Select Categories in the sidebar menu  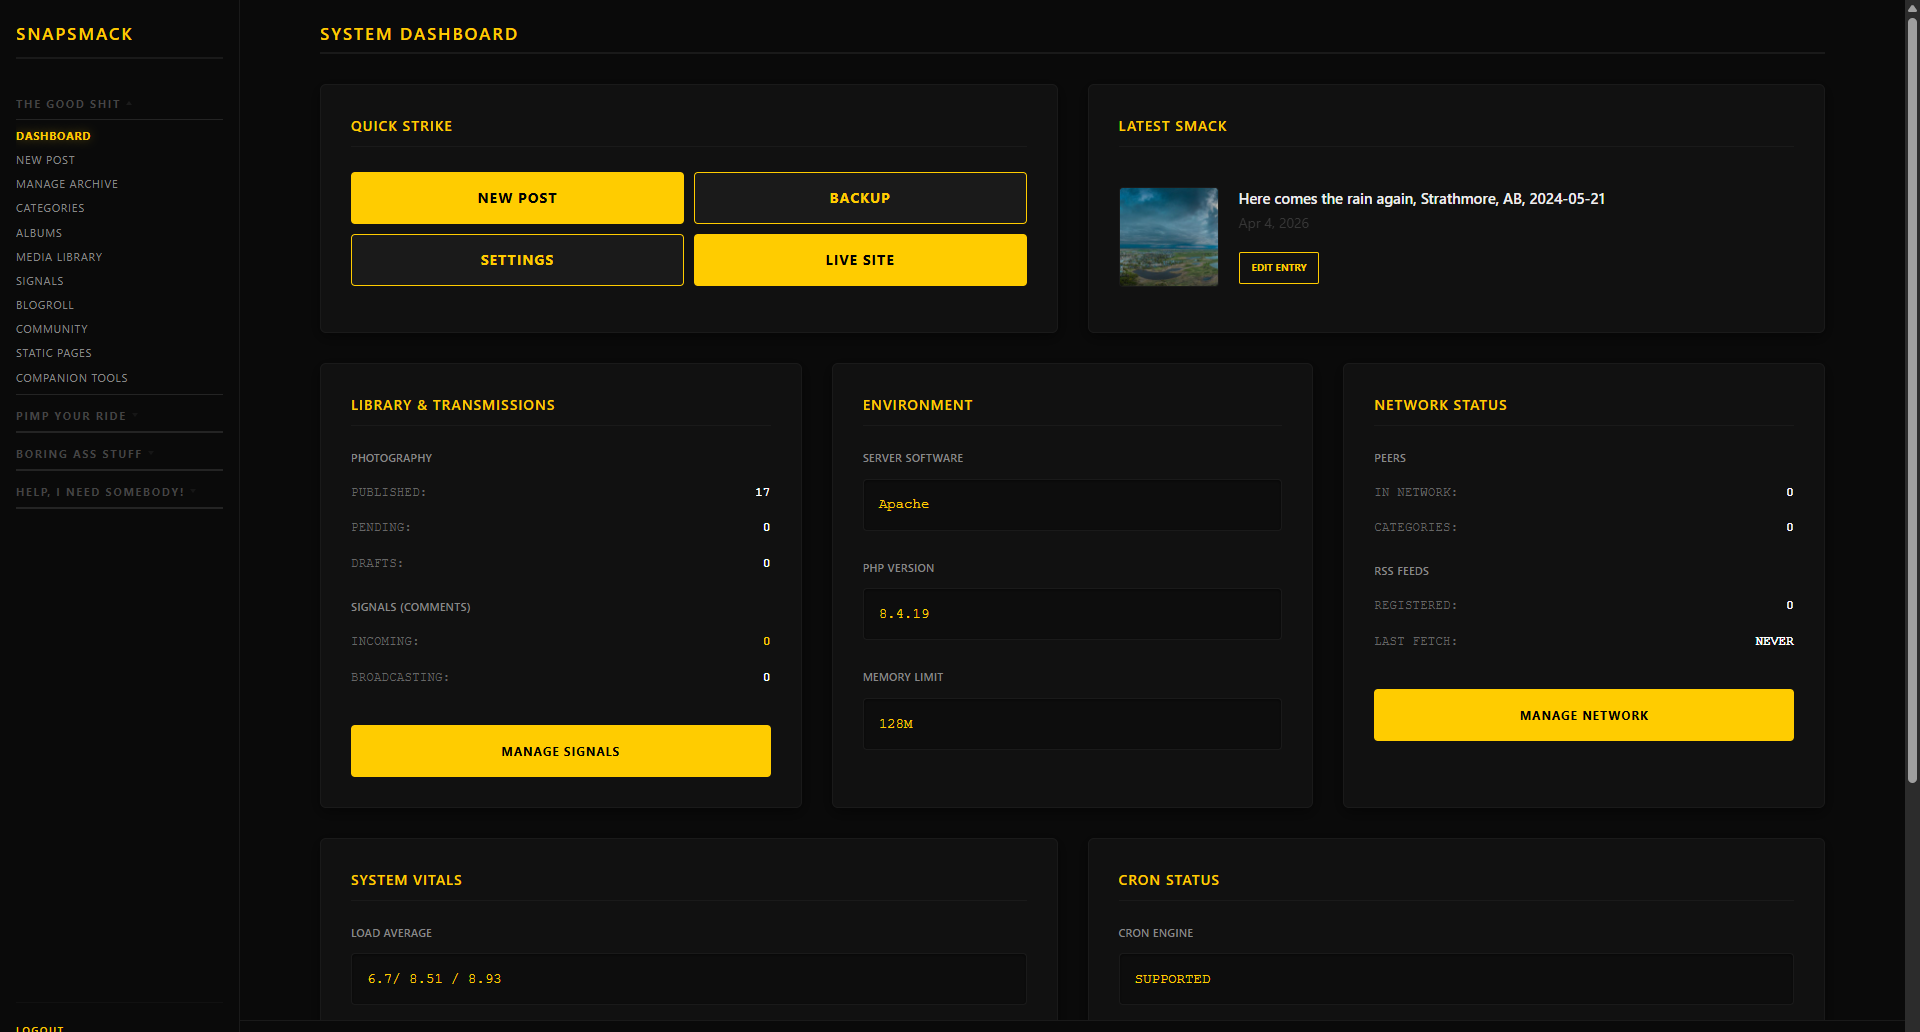click(x=50, y=208)
